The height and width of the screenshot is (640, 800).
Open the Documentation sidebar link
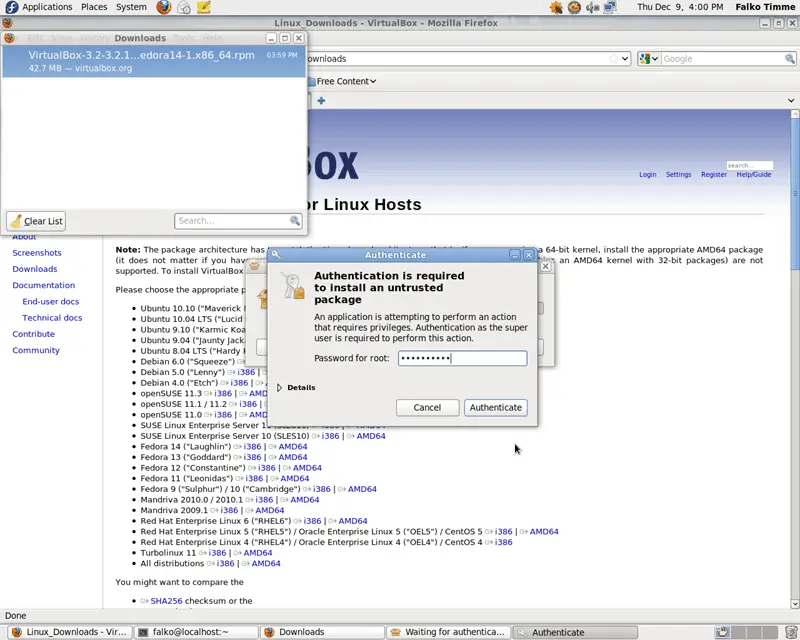[x=43, y=285]
